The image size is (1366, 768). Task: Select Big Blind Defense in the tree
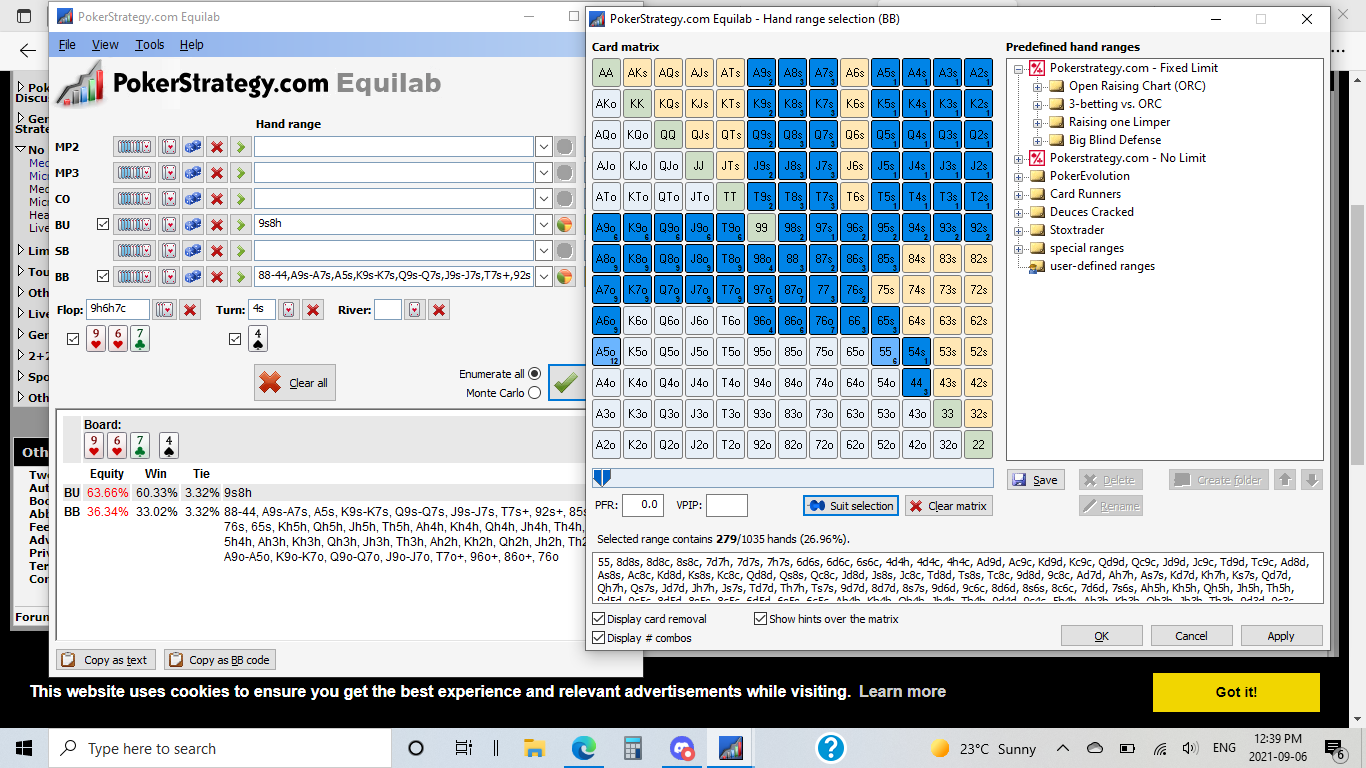(1115, 140)
